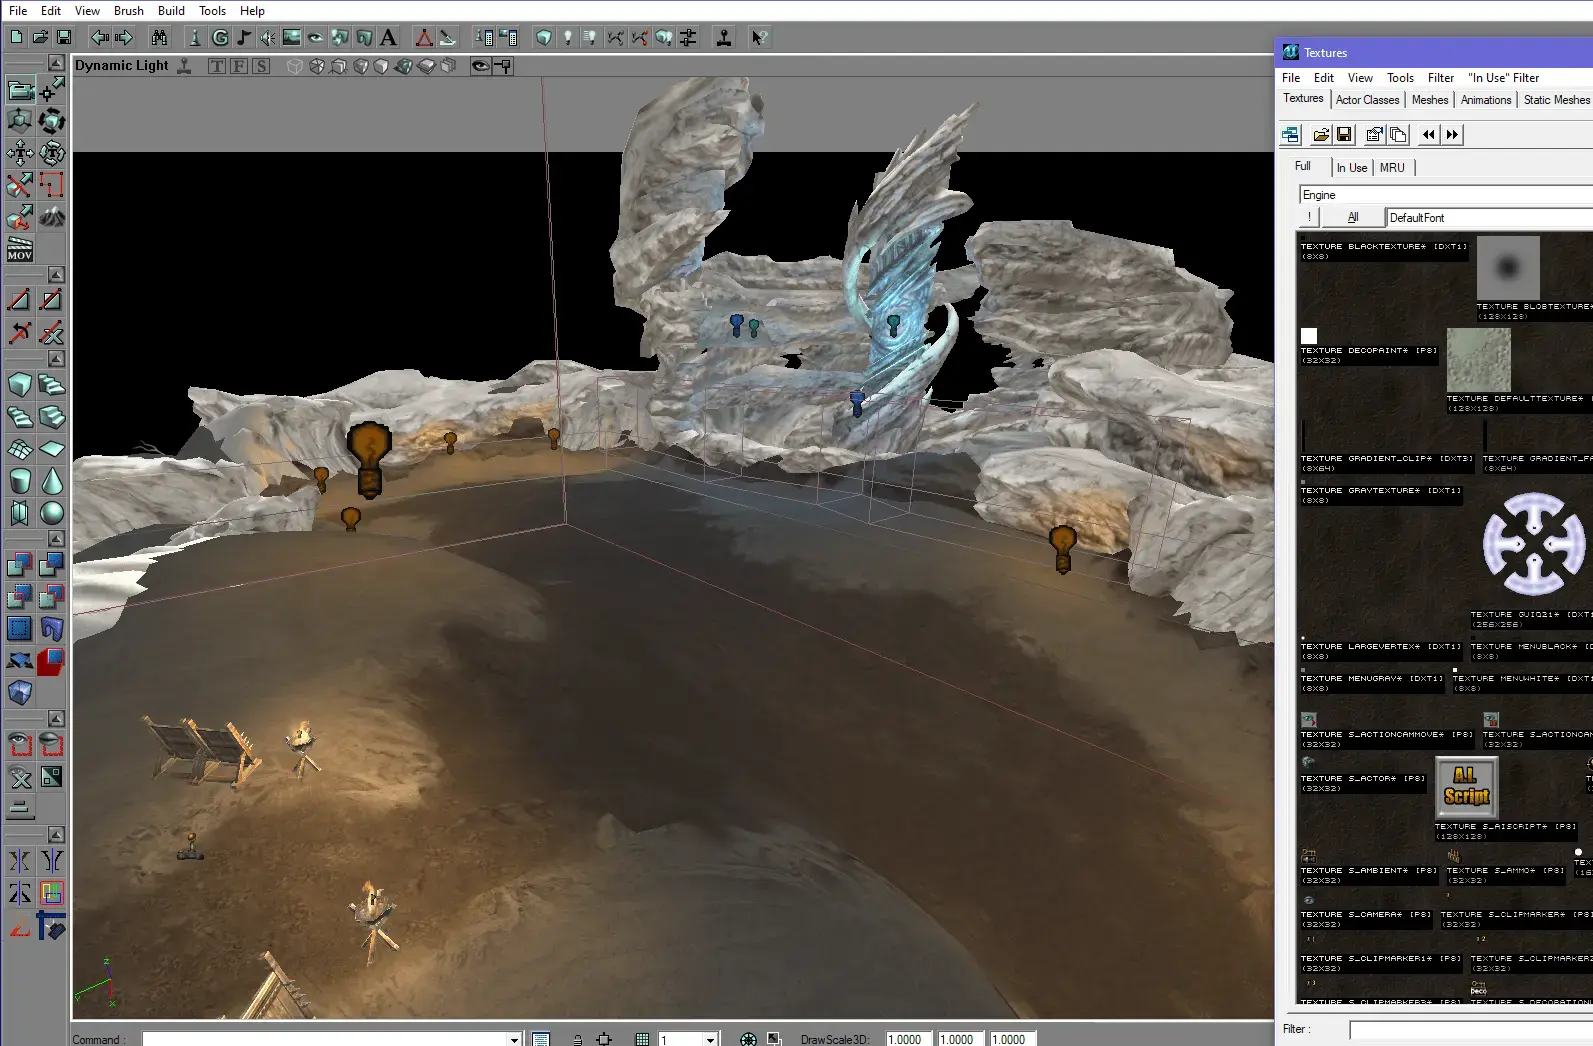Open the Engine package combo box

click(x=1445, y=195)
